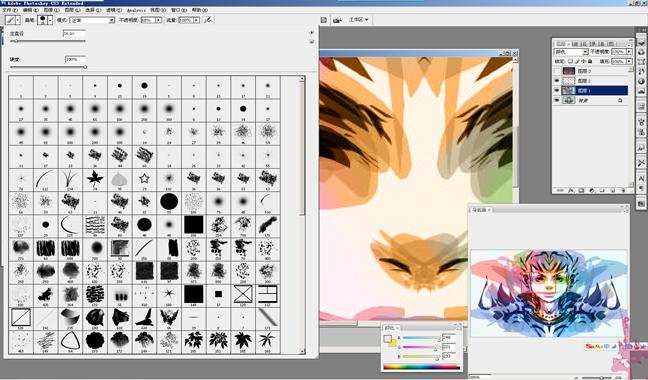The height and width of the screenshot is (380, 648).
Task: Choose the star outline brush preset
Action: tap(144, 178)
